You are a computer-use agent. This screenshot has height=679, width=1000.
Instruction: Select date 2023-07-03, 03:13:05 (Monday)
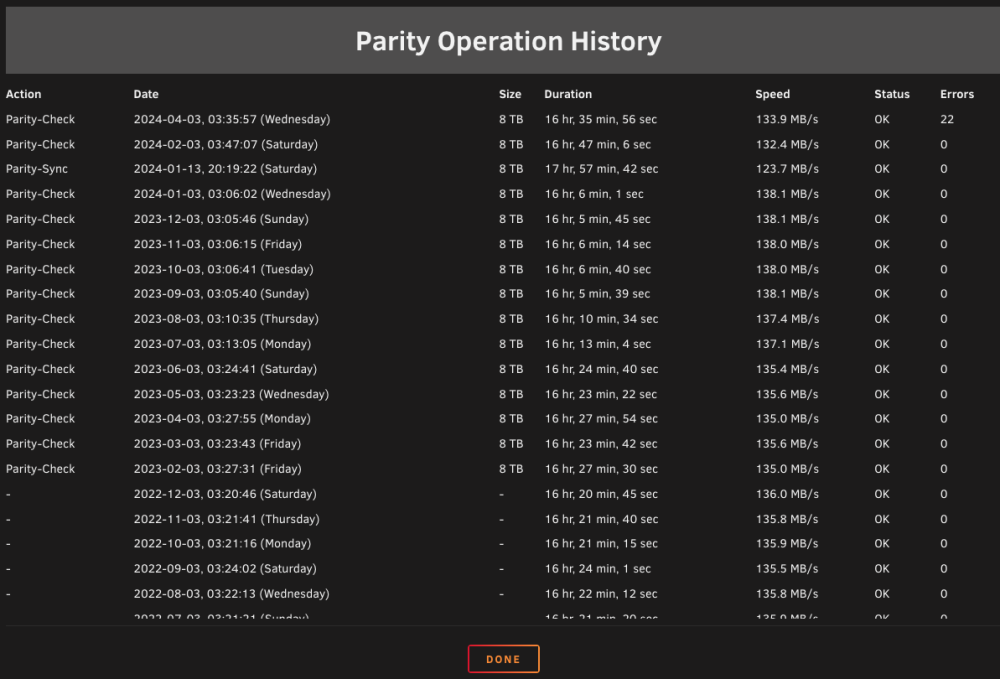[x=223, y=344]
